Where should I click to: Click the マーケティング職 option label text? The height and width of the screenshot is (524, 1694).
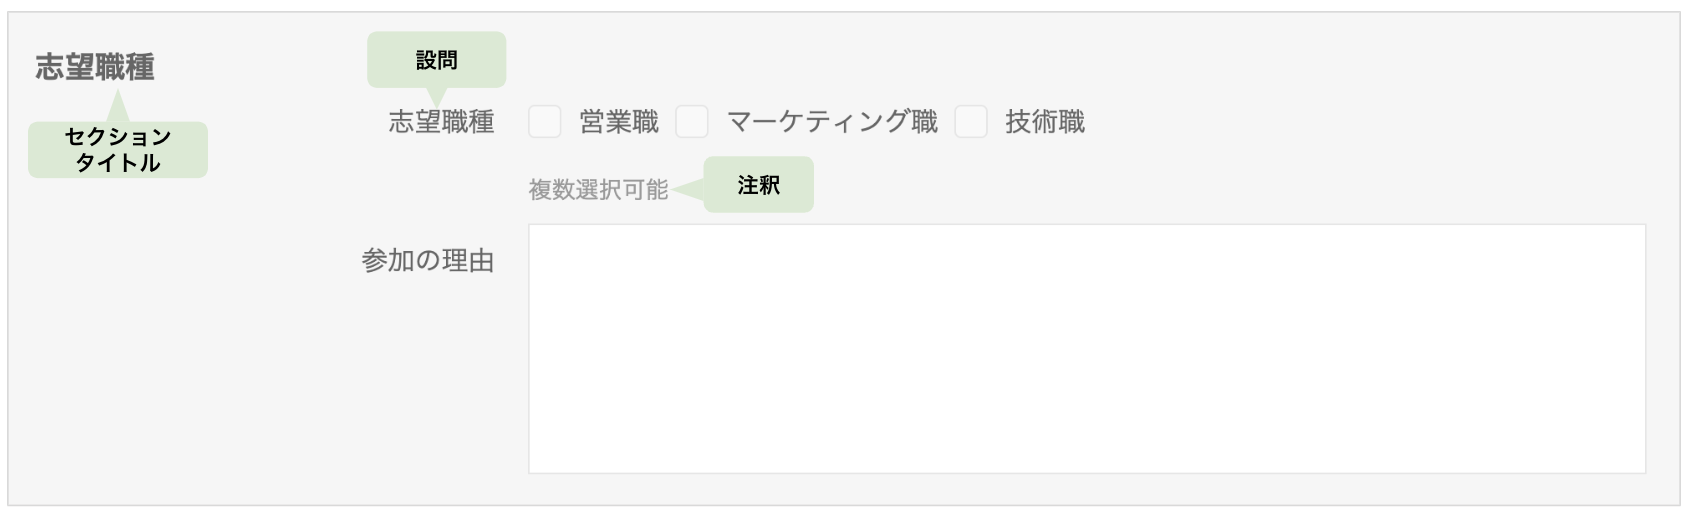[x=832, y=122]
